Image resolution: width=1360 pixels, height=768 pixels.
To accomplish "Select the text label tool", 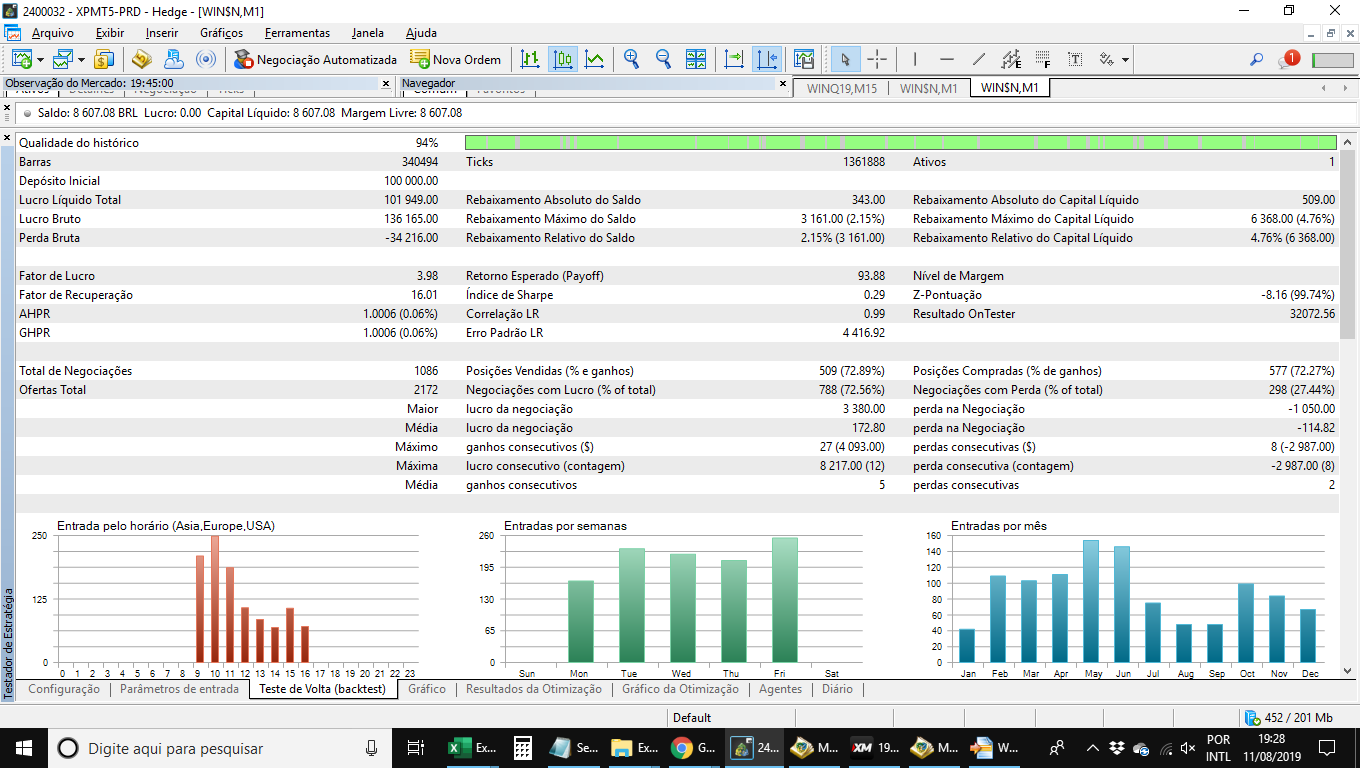I will point(1075,59).
